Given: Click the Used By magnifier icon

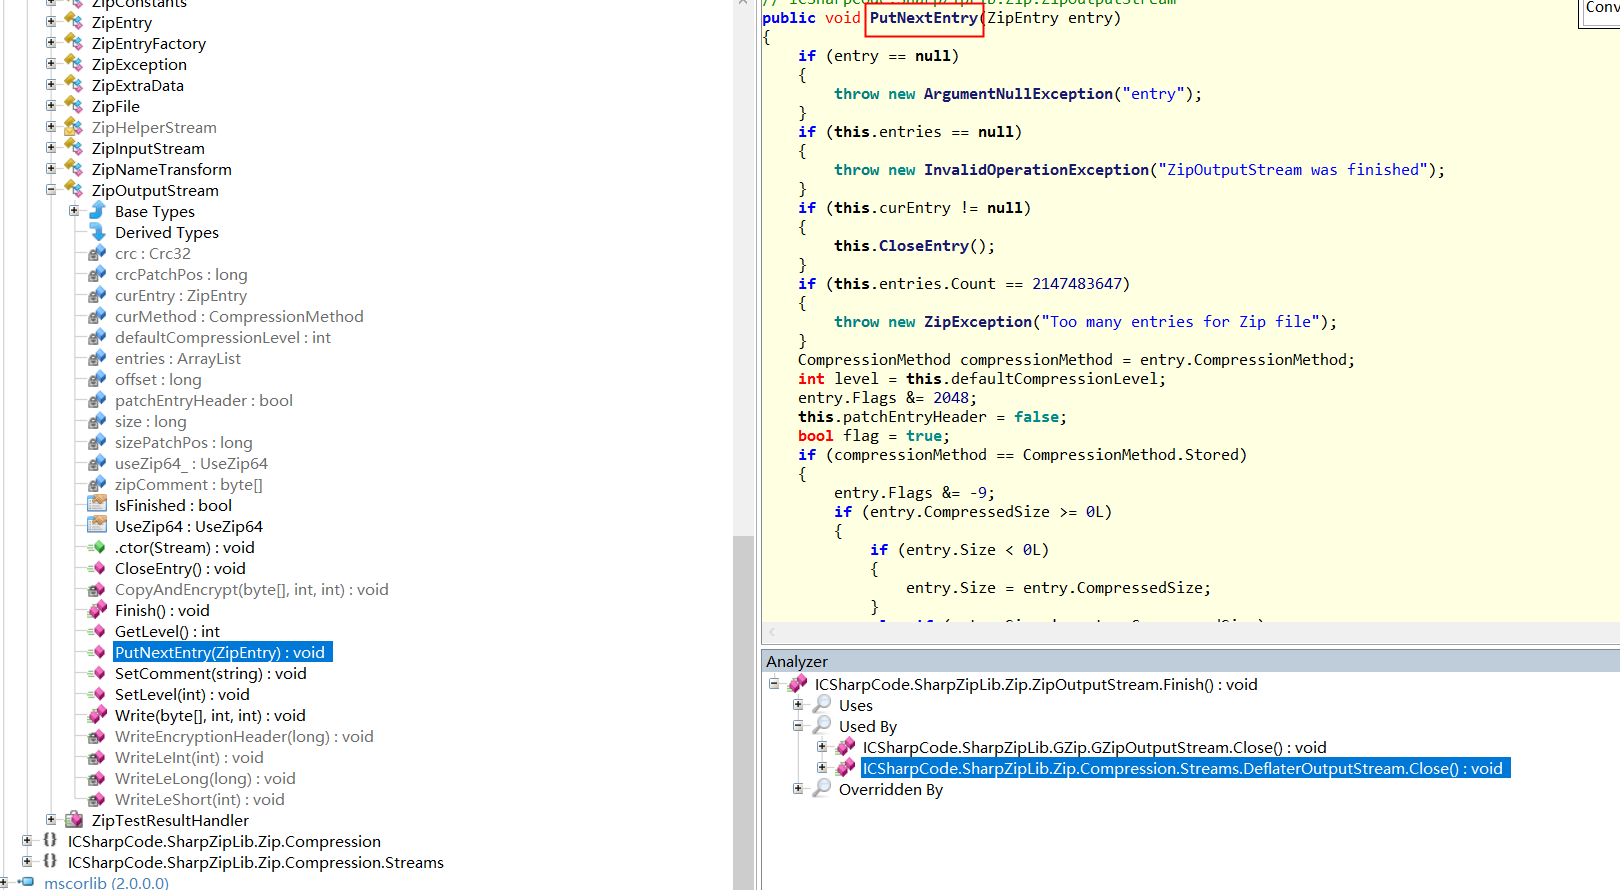Looking at the screenshot, I should pyautogui.click(x=822, y=725).
